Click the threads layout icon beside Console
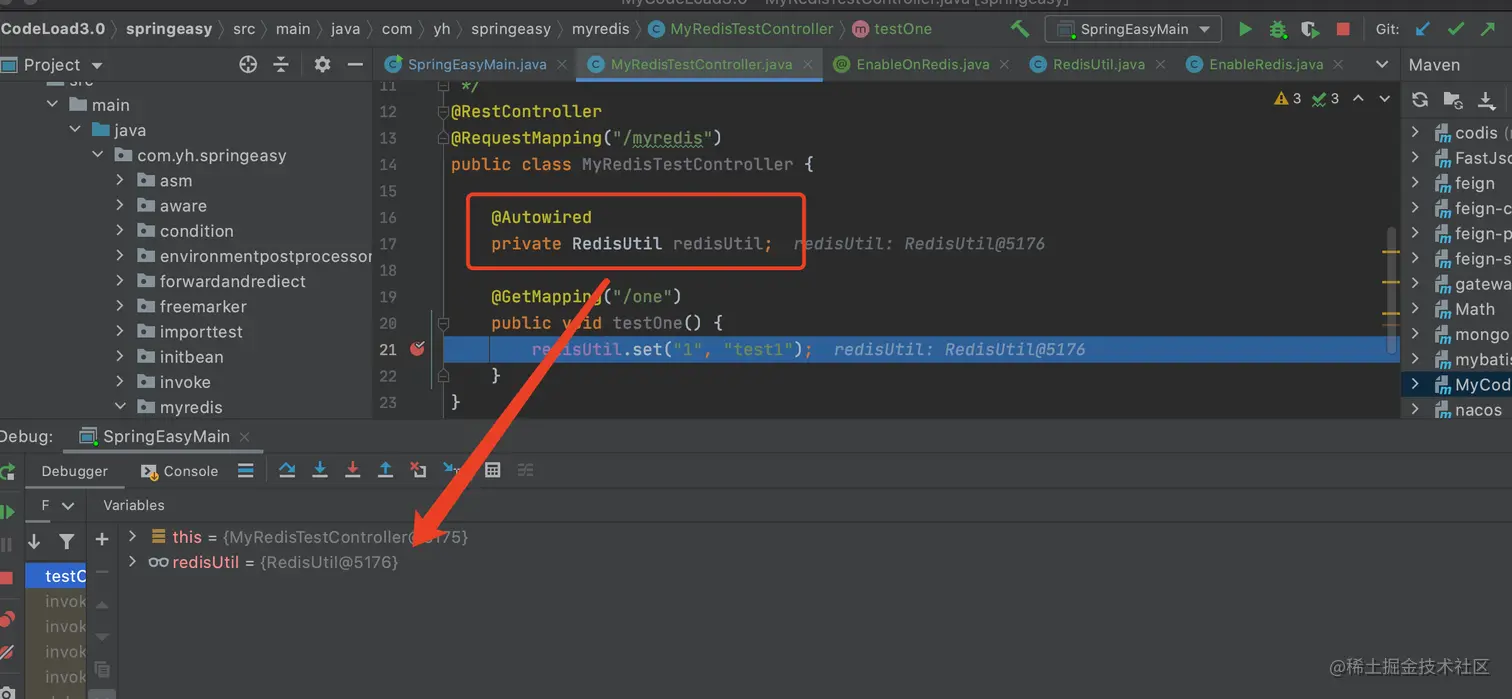 [x=246, y=470]
